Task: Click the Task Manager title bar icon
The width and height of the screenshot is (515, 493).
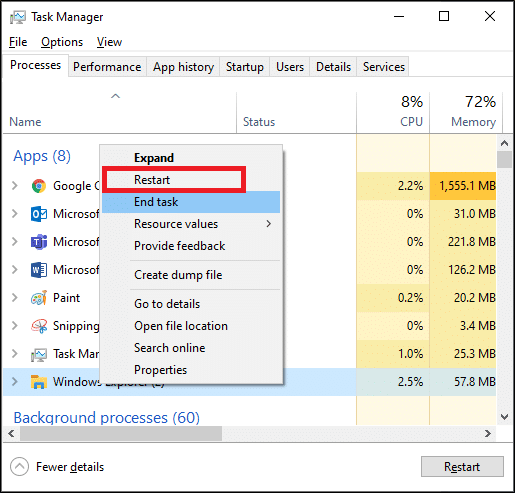Action: pos(18,17)
